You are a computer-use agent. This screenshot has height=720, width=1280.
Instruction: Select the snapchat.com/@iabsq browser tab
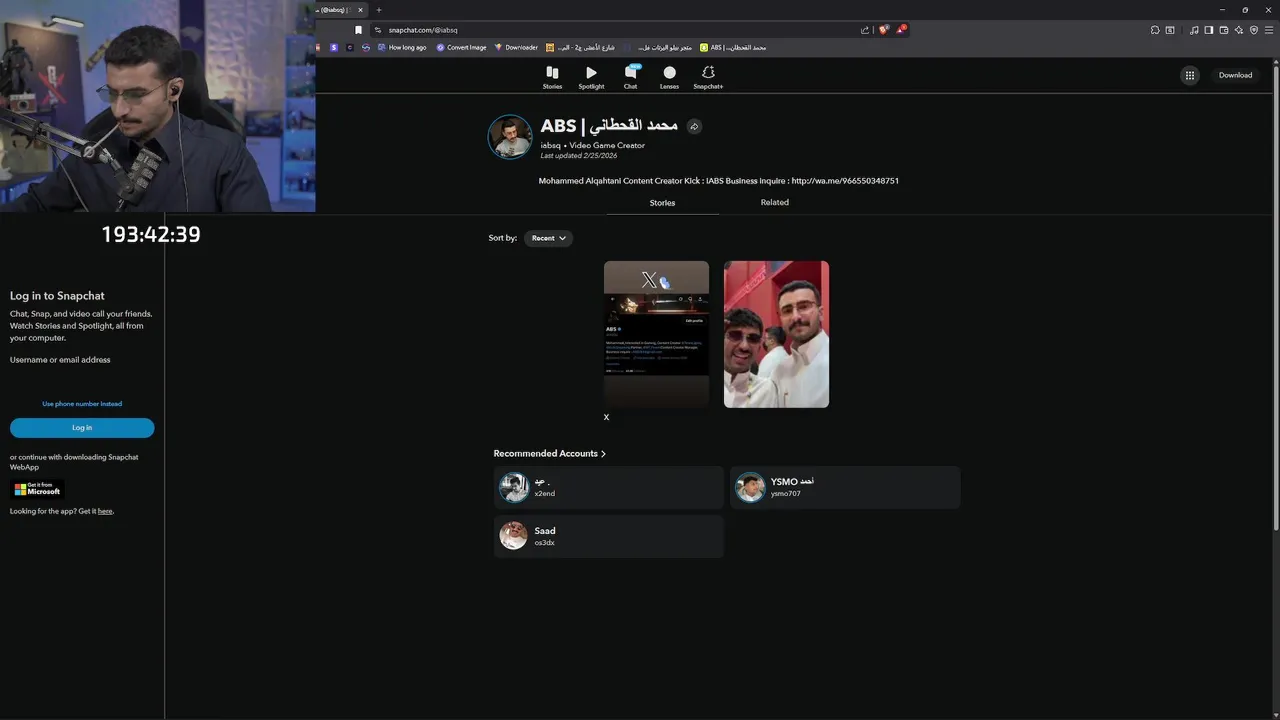tap(342, 10)
